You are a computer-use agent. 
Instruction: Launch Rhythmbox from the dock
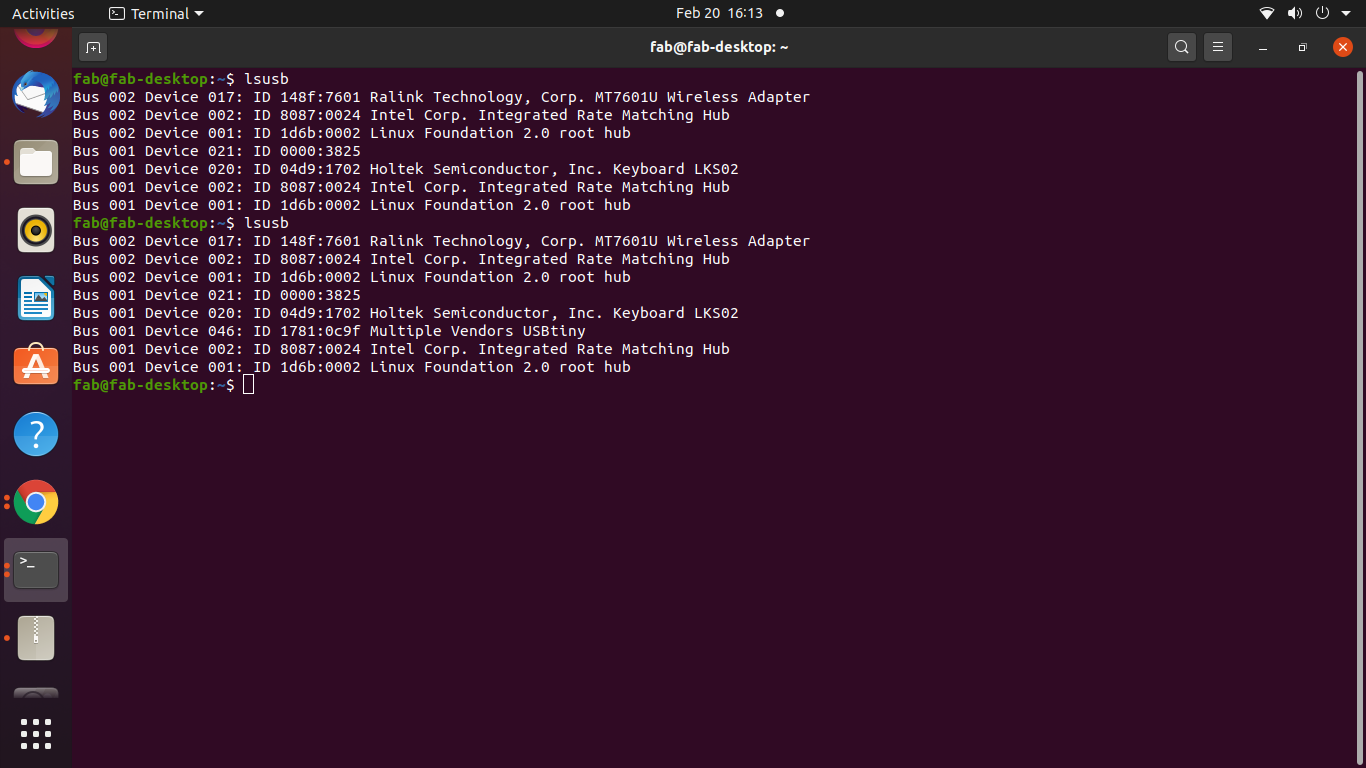(36, 230)
